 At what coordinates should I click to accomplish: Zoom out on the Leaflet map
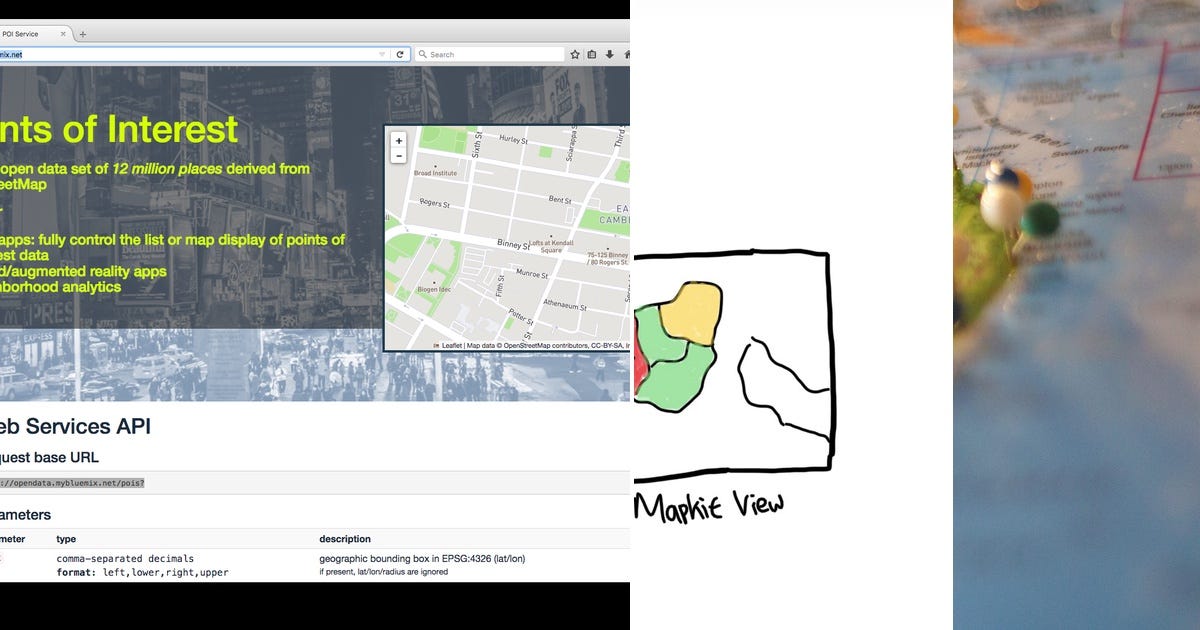[398, 155]
